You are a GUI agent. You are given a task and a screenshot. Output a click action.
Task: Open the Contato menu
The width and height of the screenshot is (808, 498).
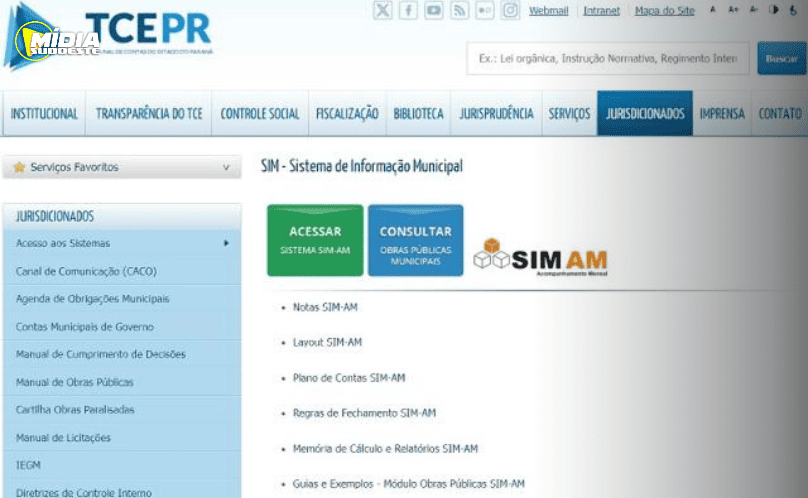tap(780, 113)
